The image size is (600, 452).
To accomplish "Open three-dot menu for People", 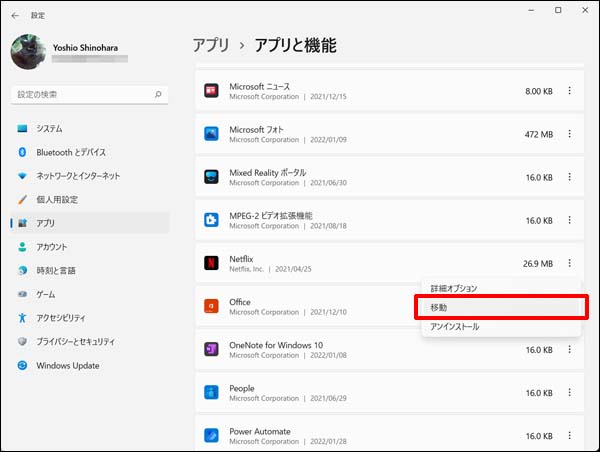I will tap(569, 393).
